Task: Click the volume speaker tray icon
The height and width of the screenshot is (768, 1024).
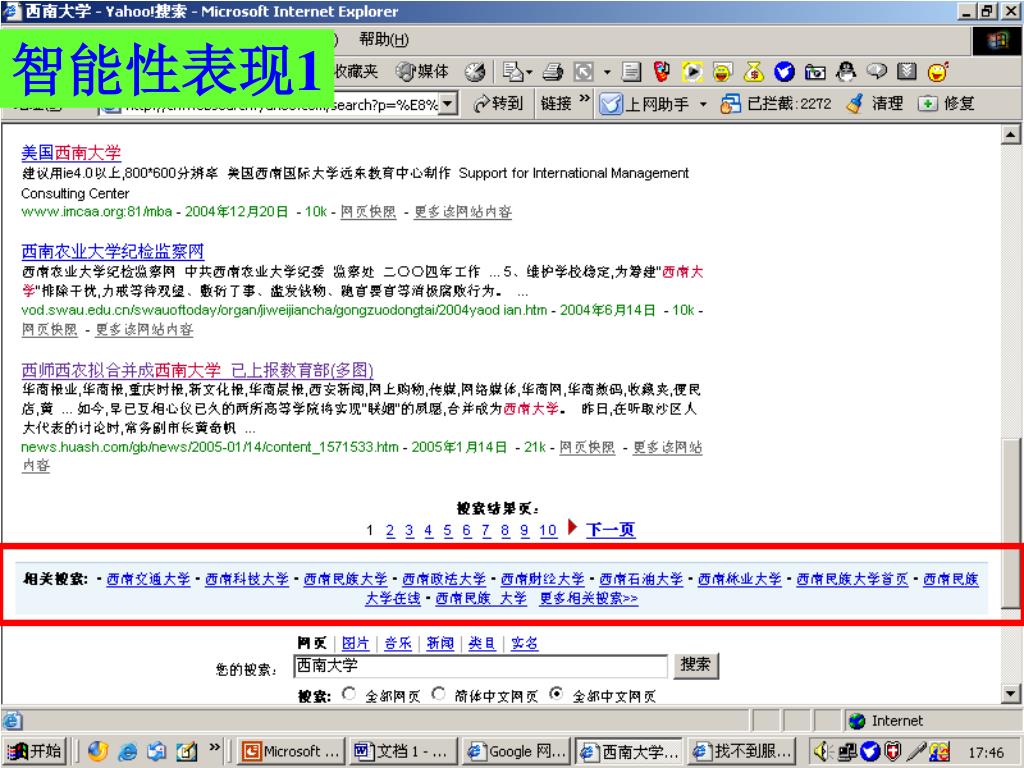Action: [822, 752]
